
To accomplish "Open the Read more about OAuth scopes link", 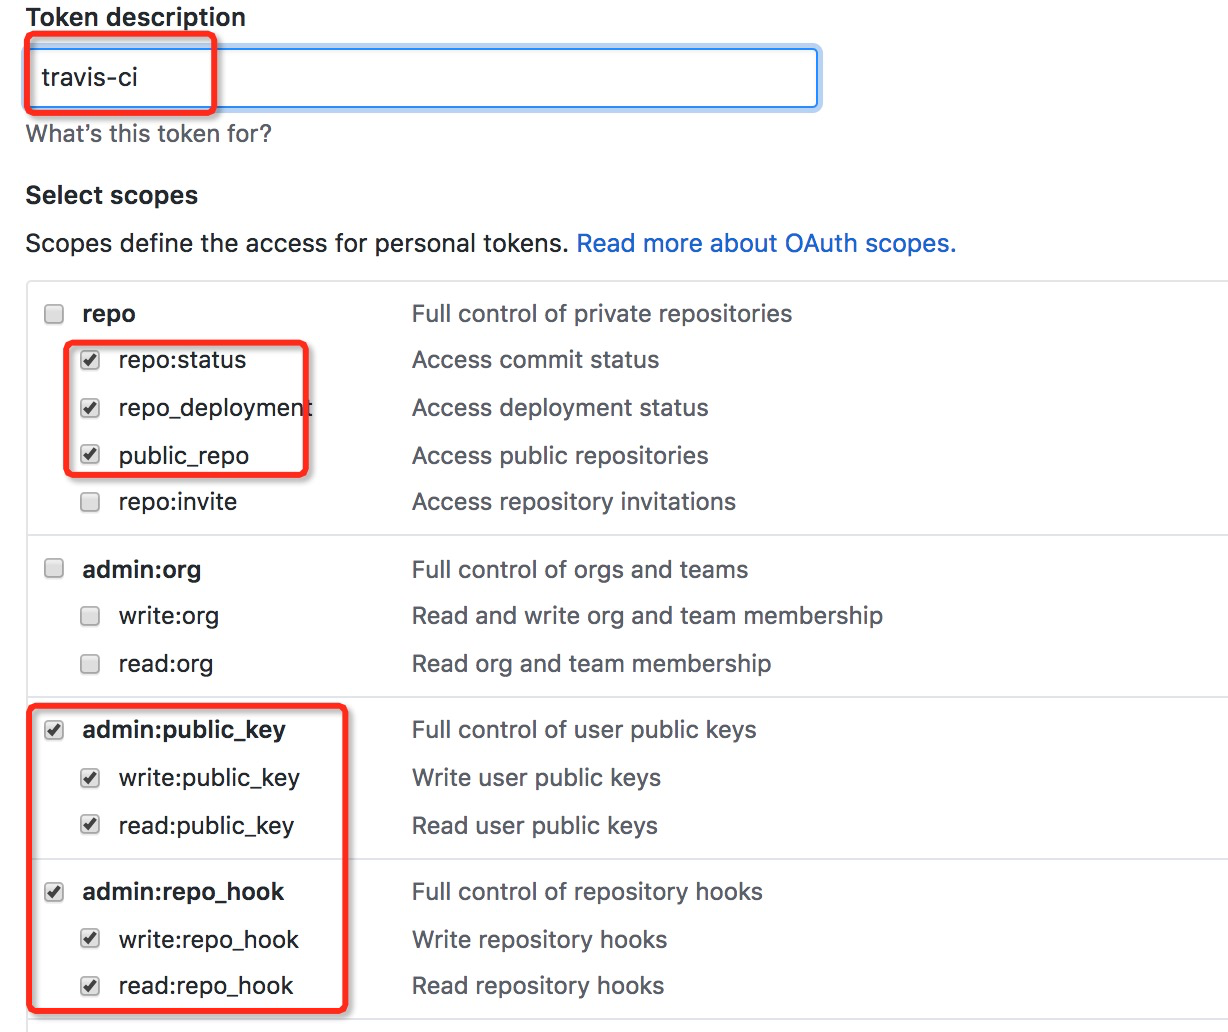I will (x=766, y=243).
